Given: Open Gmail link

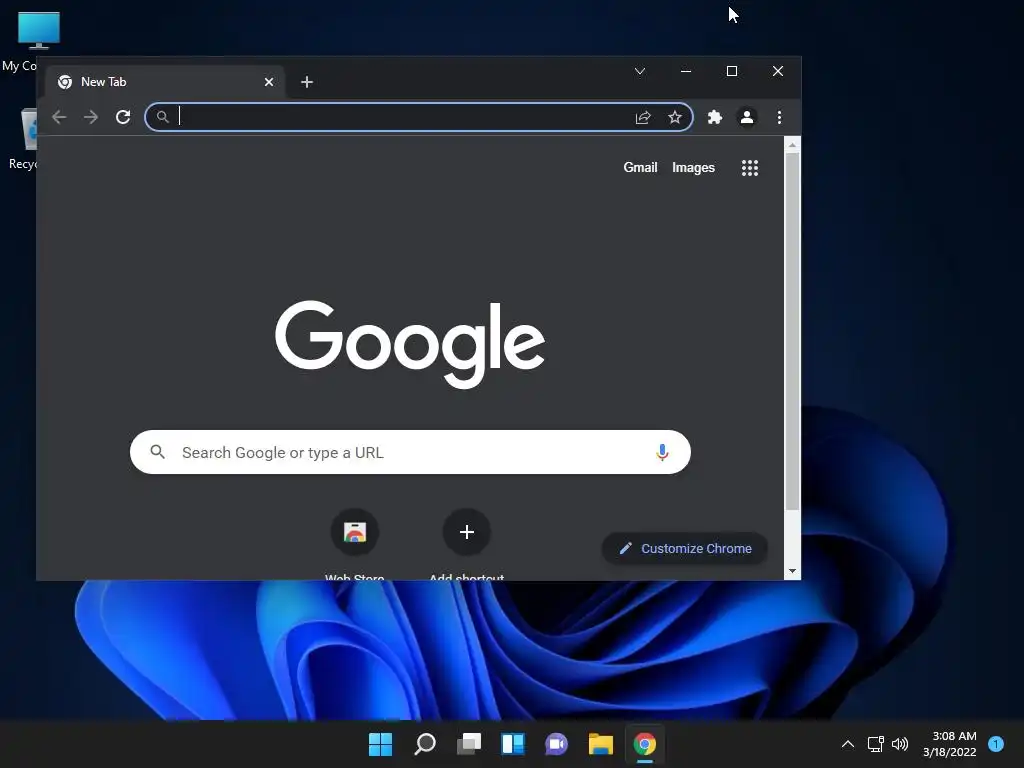Looking at the screenshot, I should [x=640, y=167].
